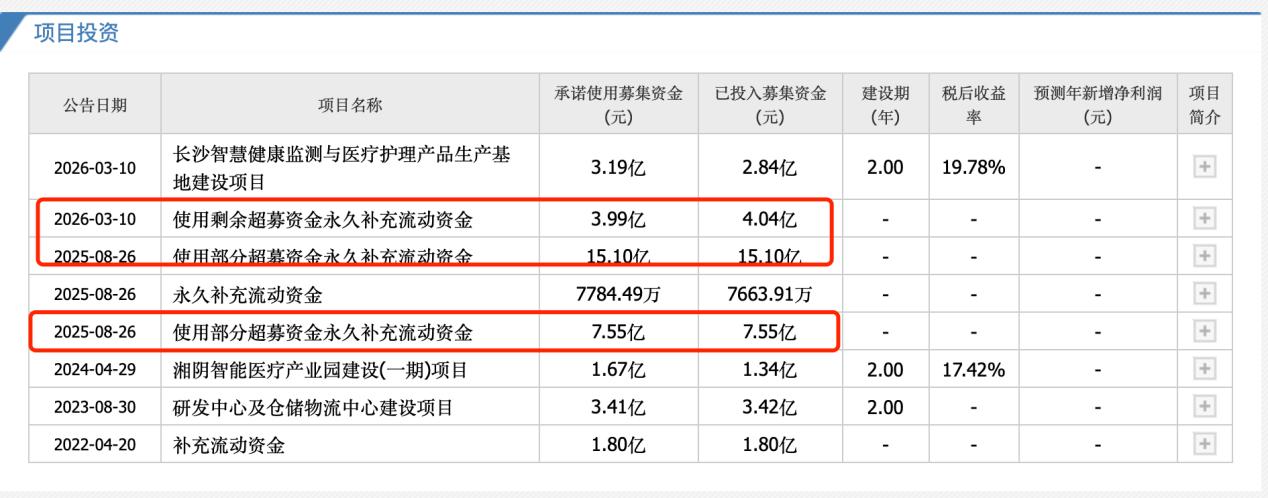
Task: Click the 公告日期 column header
Action: (95, 105)
